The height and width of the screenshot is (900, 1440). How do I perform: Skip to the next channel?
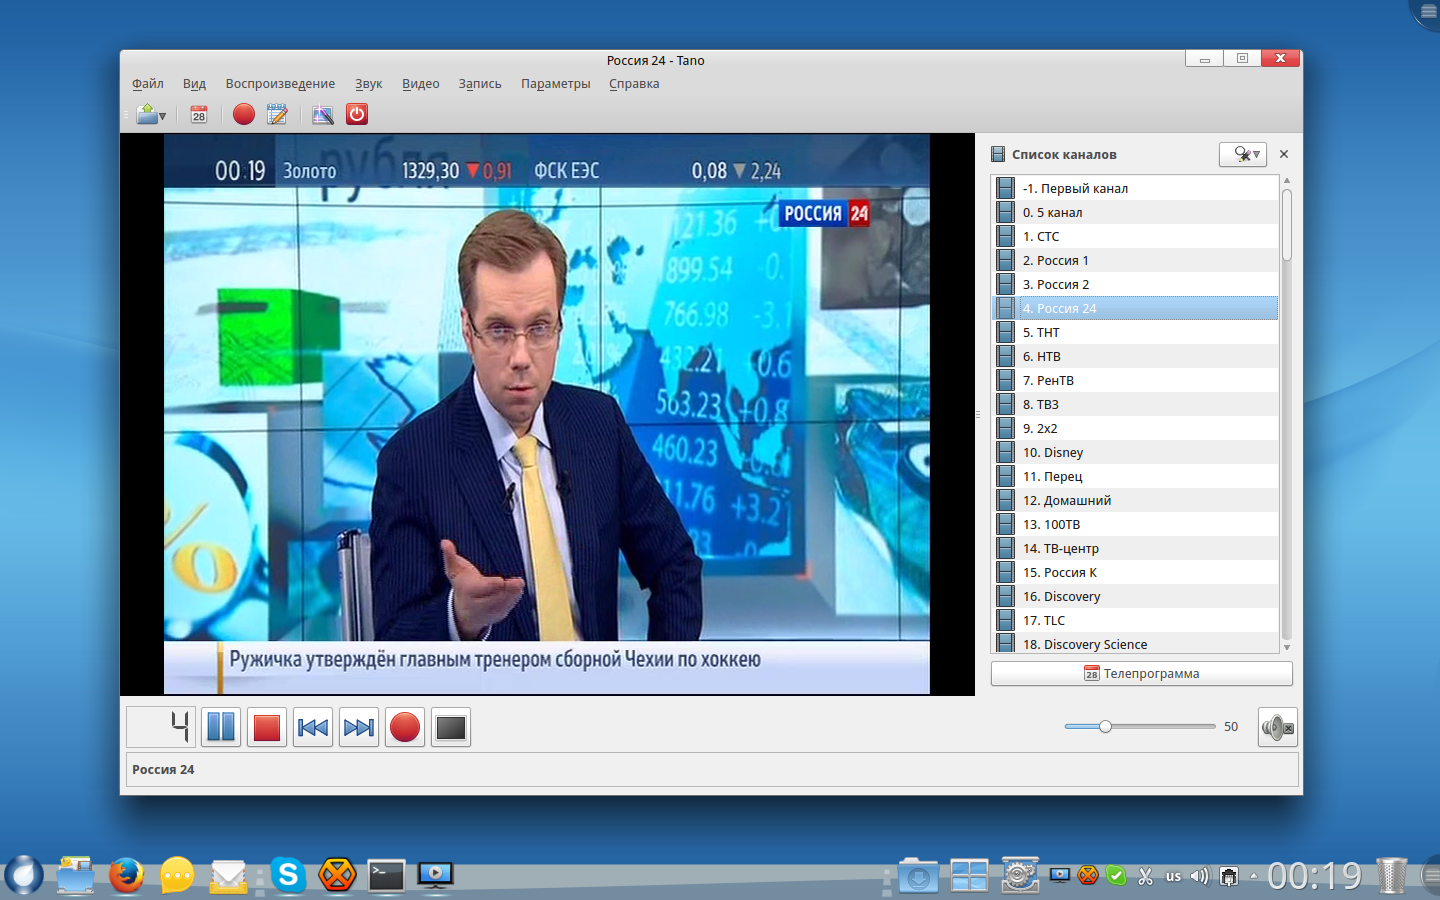coord(359,728)
